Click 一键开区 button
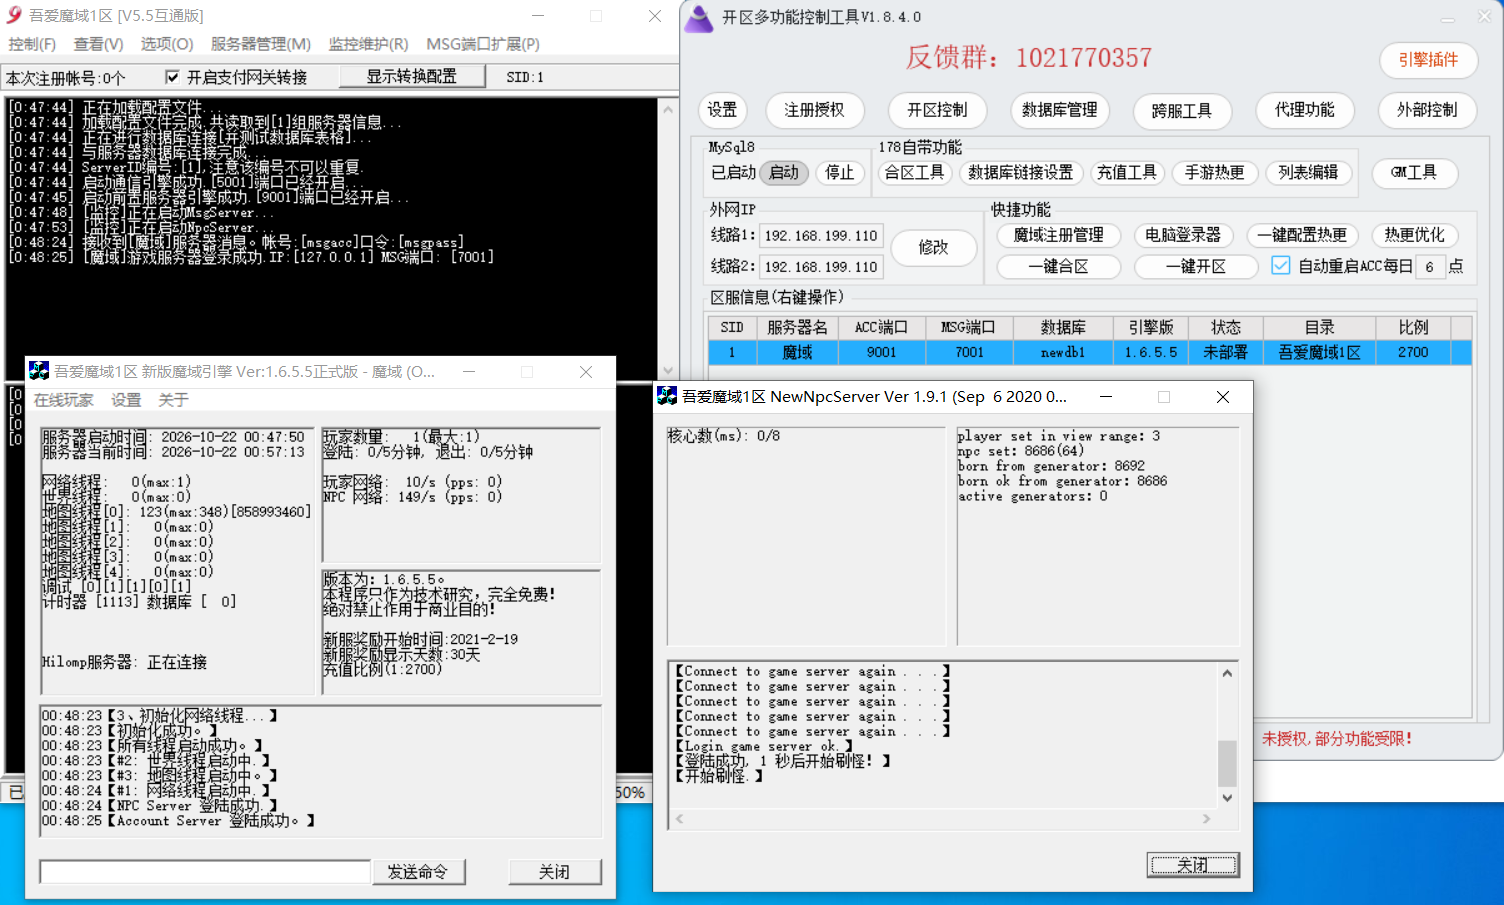The height and width of the screenshot is (905, 1504). click(1196, 267)
